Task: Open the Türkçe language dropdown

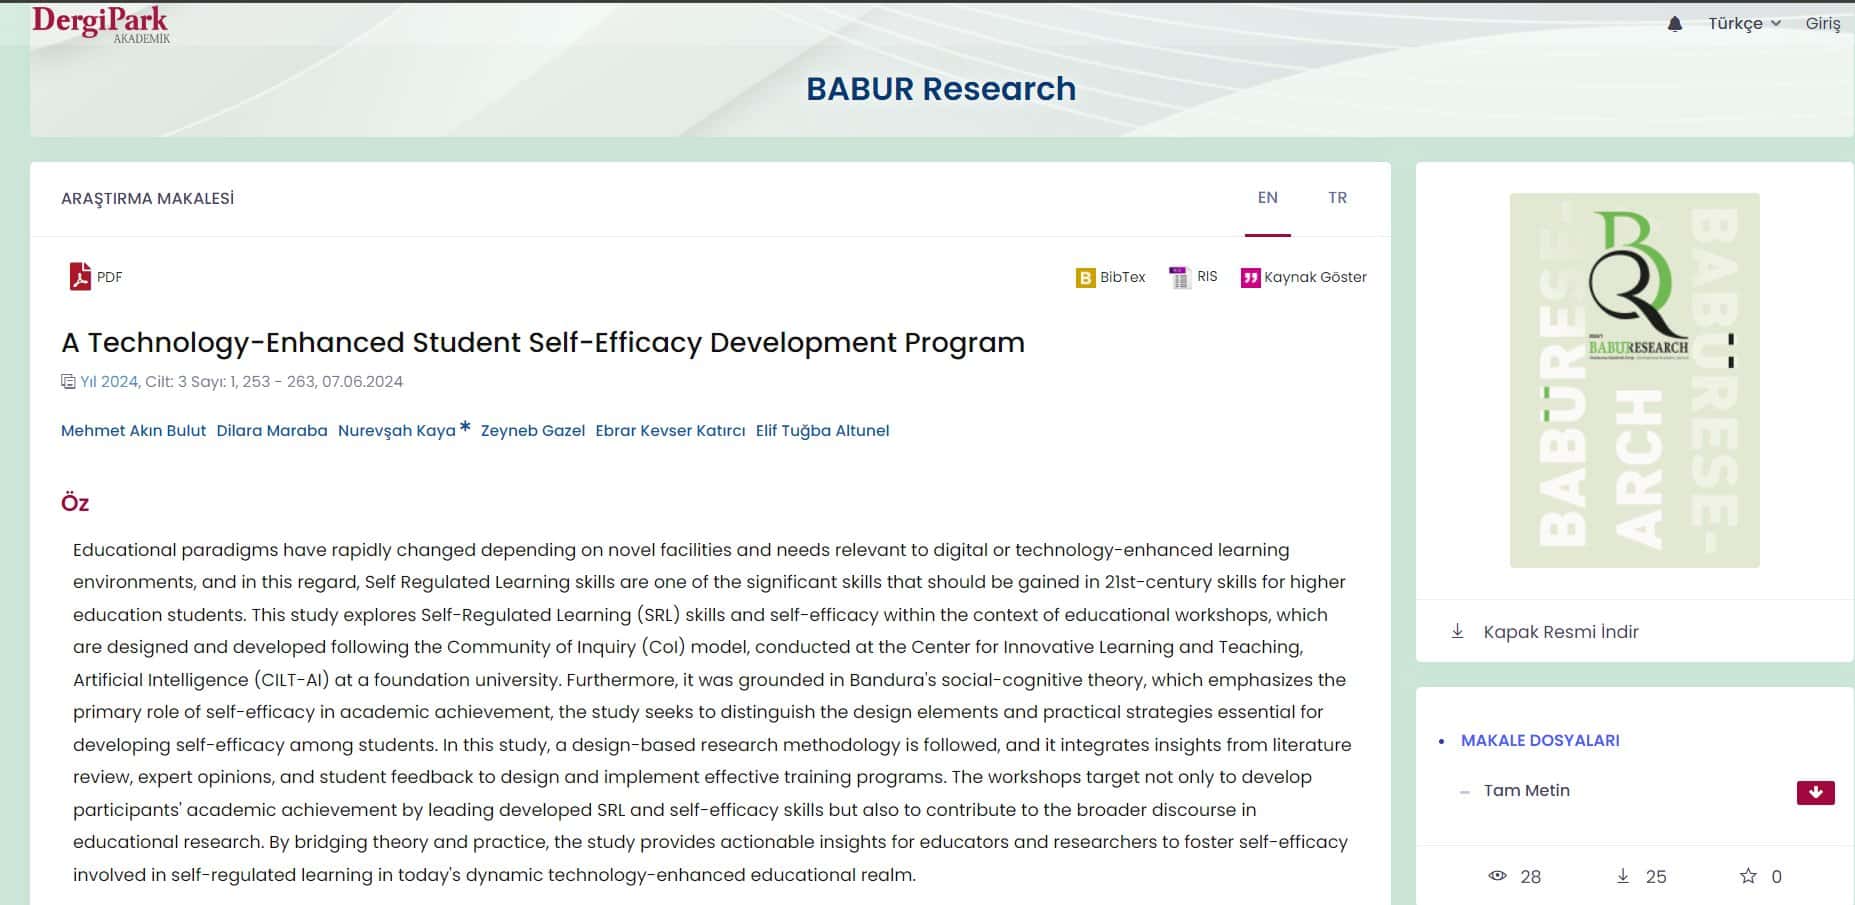Action: (1744, 24)
